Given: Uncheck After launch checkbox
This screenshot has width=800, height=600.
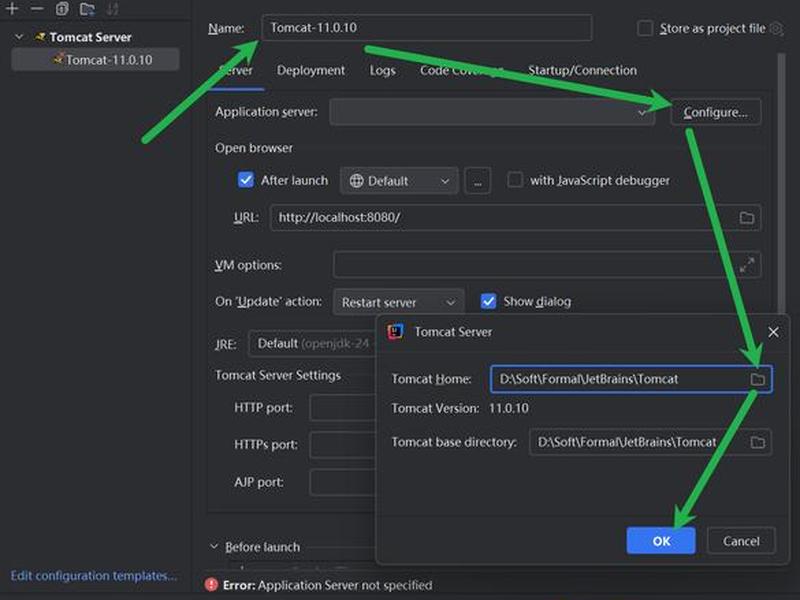Looking at the screenshot, I should point(245,180).
